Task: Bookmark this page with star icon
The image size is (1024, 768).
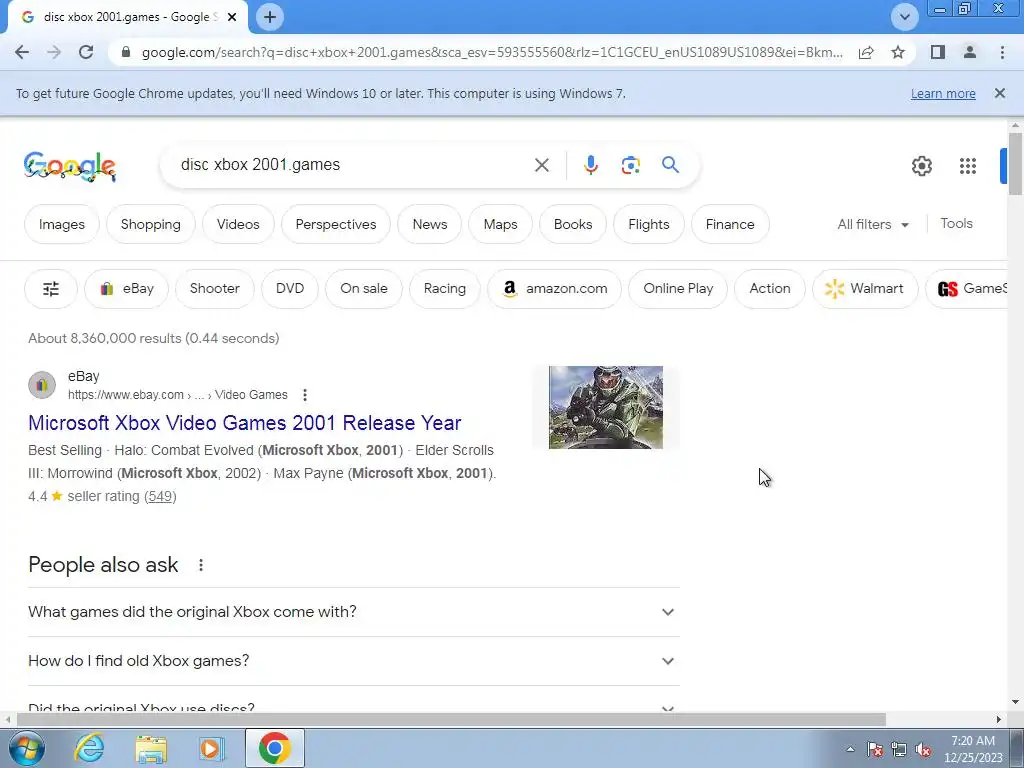Action: 898,52
